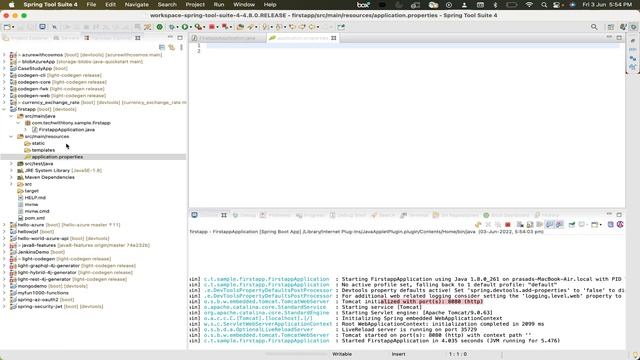This screenshot has height=360, width=640.
Task: Collapse all in Project Explorer toolbar
Action: [162, 47]
